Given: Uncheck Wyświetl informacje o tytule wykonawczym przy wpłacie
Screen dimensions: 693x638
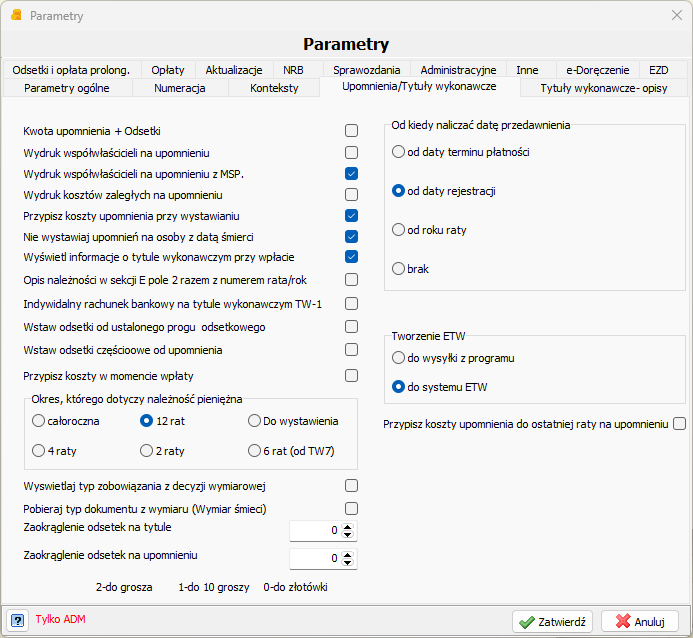Looking at the screenshot, I should 351,257.
